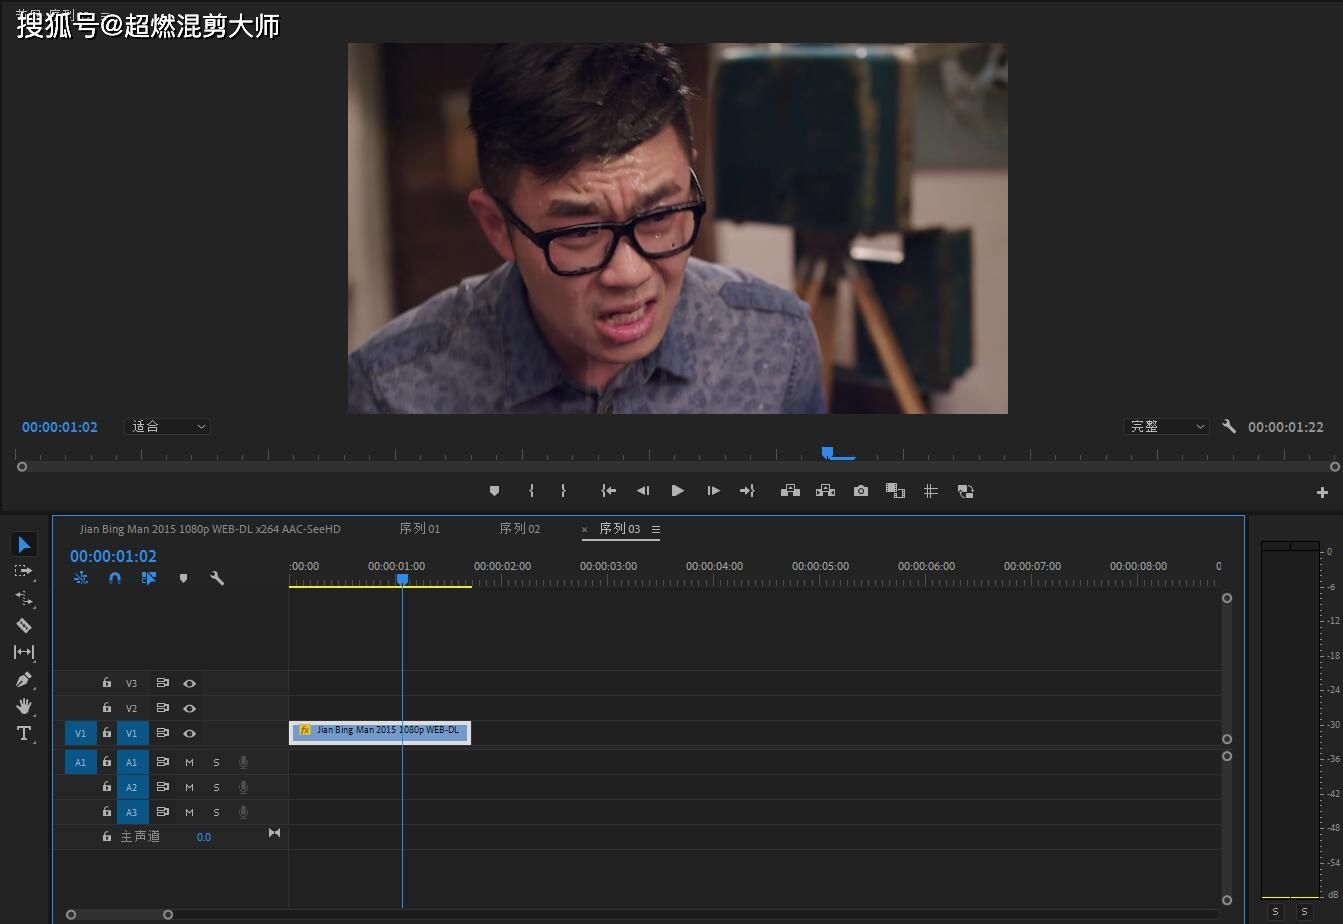Click the timeline horizontal zoom scrollbar
1343x924 pixels.
click(x=119, y=914)
